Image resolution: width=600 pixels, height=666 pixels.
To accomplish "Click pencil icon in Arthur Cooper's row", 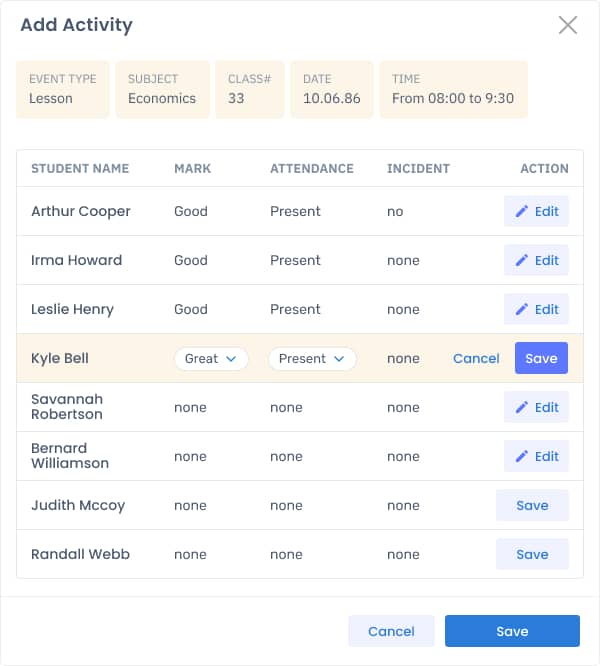I will point(521,211).
